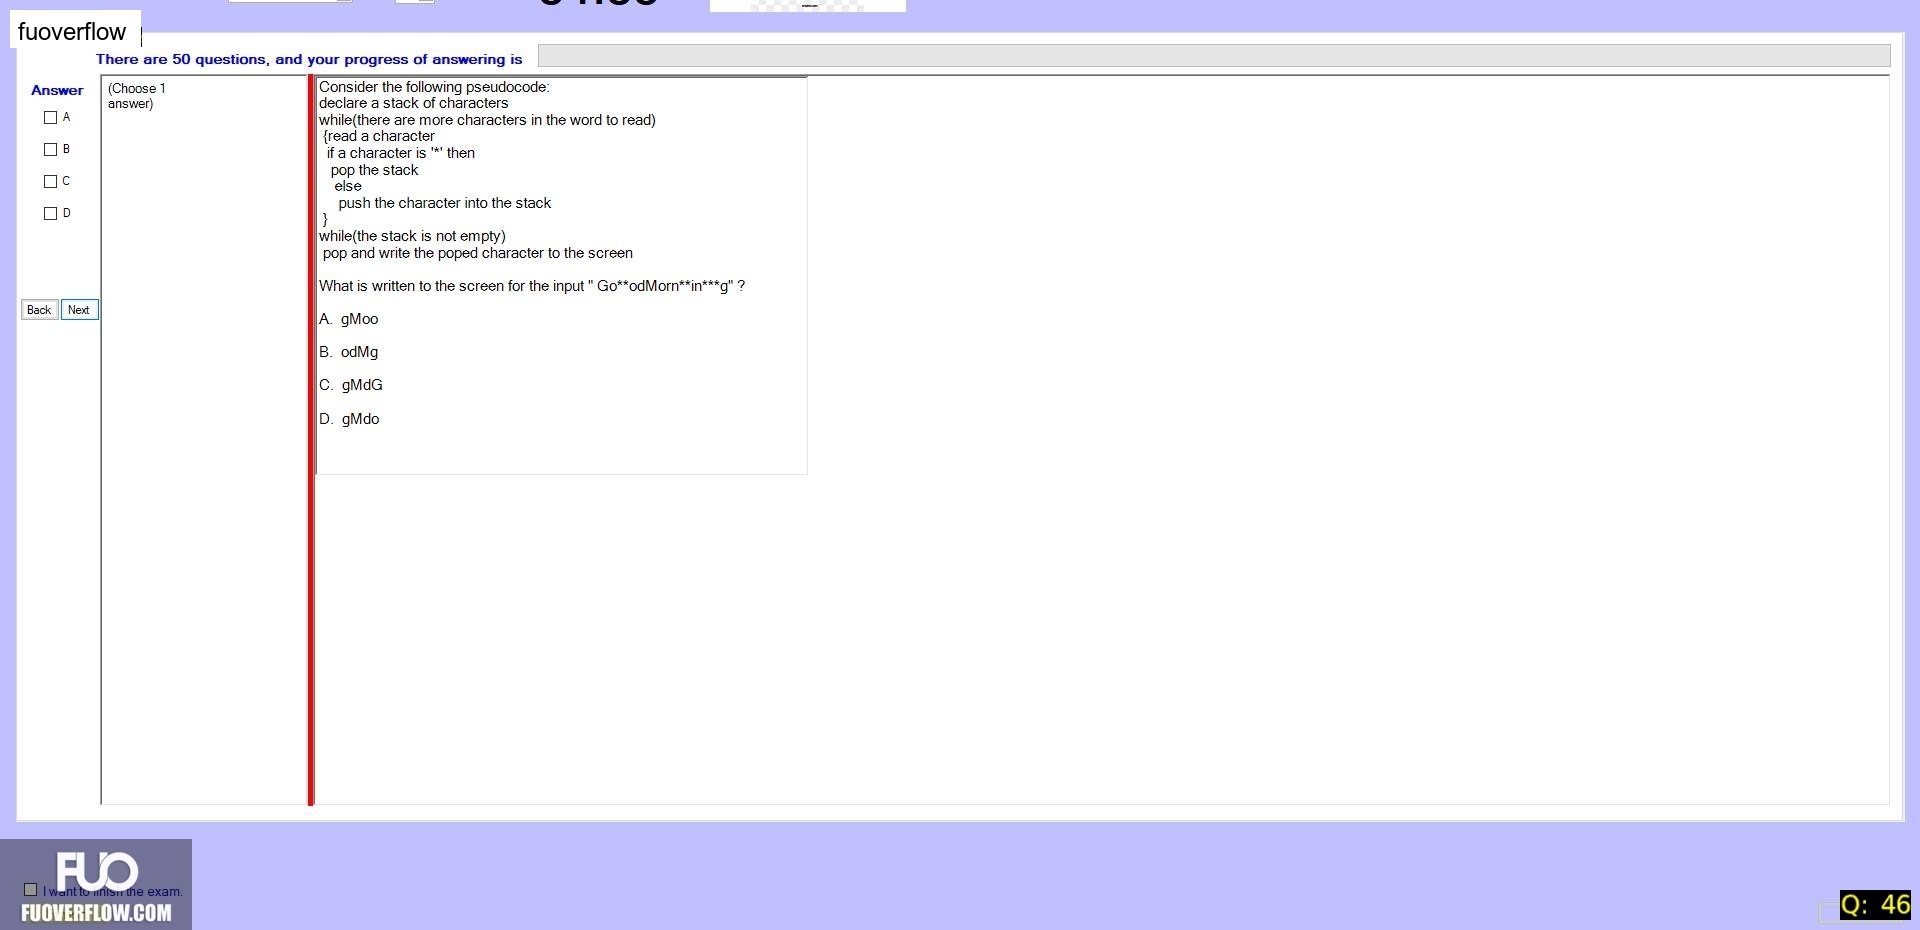Click the 'Consider the following pseudocode:' line
1920x930 pixels.
pyautogui.click(x=434, y=87)
